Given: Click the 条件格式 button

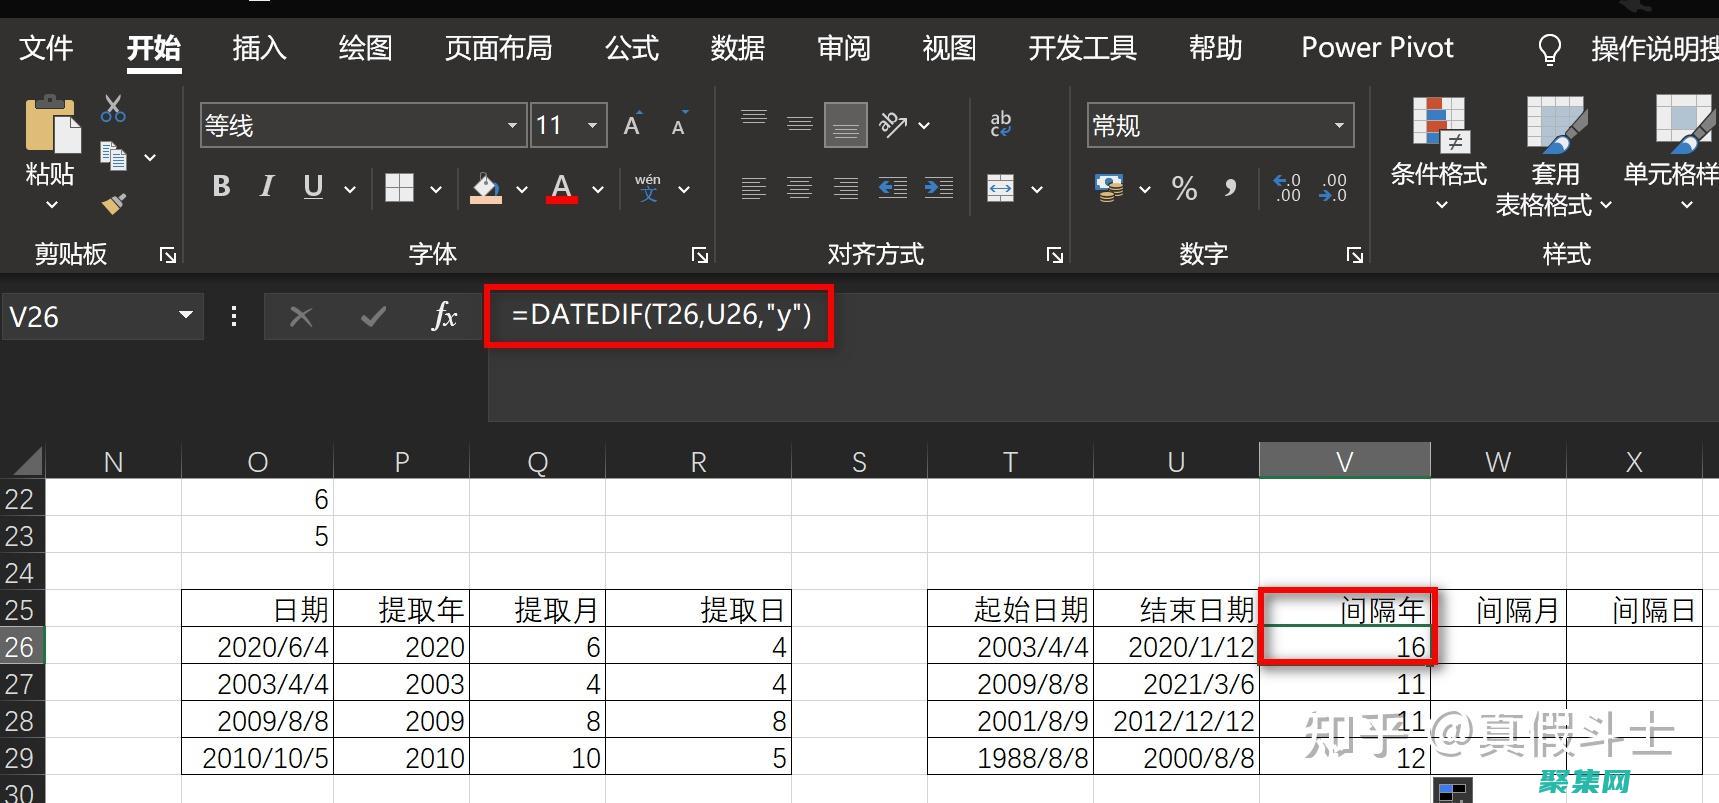Looking at the screenshot, I should point(1438,150).
